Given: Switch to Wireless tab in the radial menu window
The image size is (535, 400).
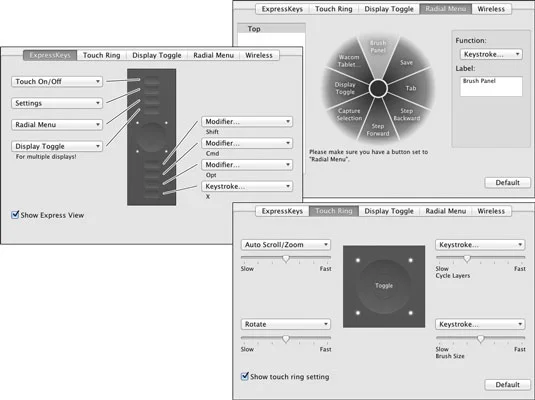Looking at the screenshot, I should coord(491,9).
